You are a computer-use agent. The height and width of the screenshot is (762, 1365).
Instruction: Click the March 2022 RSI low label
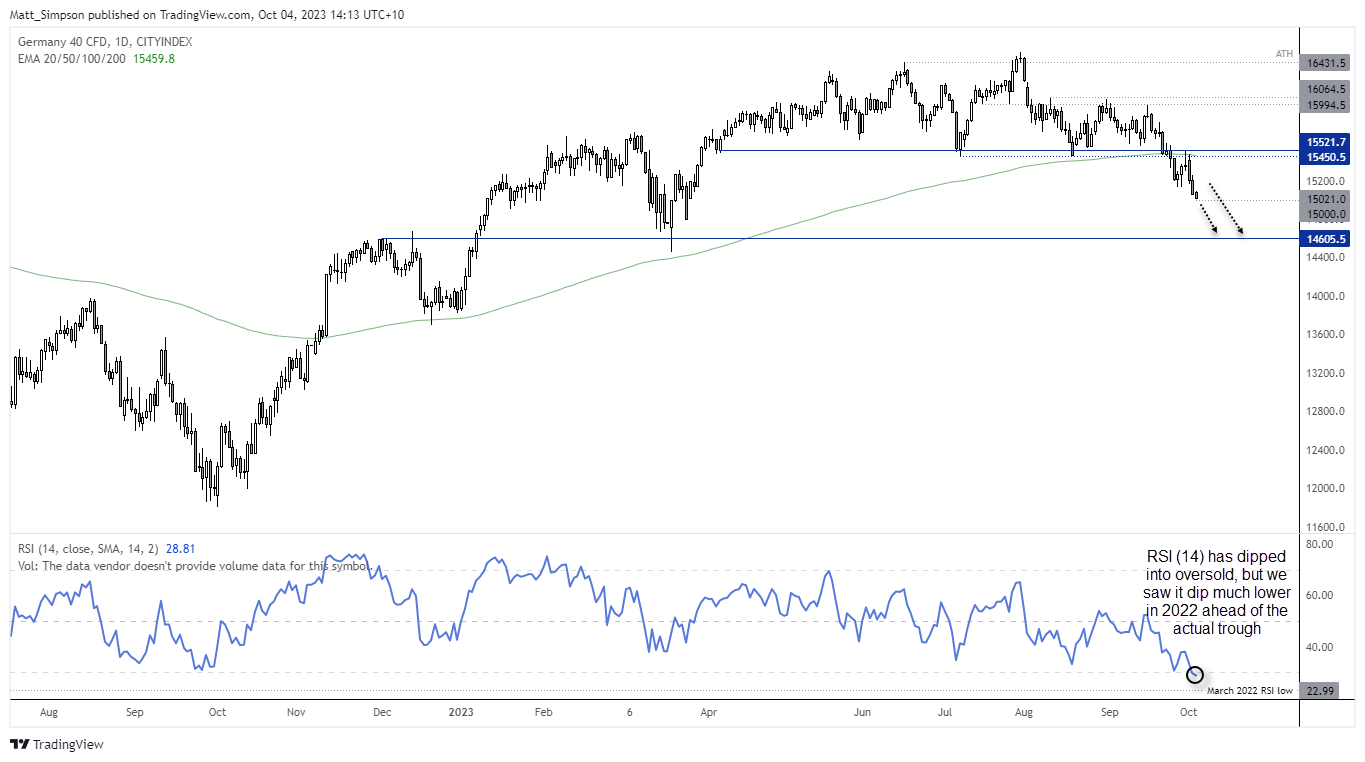click(x=1250, y=691)
